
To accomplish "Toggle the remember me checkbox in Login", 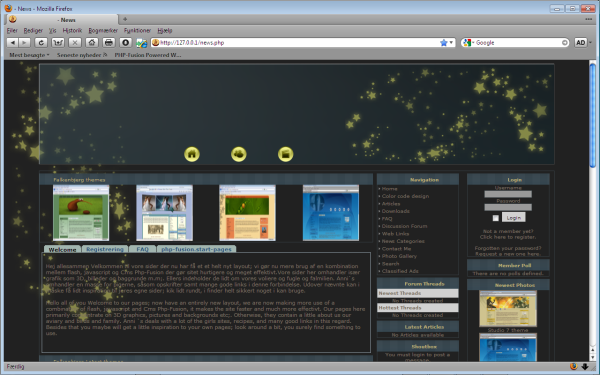I will tap(496, 218).
